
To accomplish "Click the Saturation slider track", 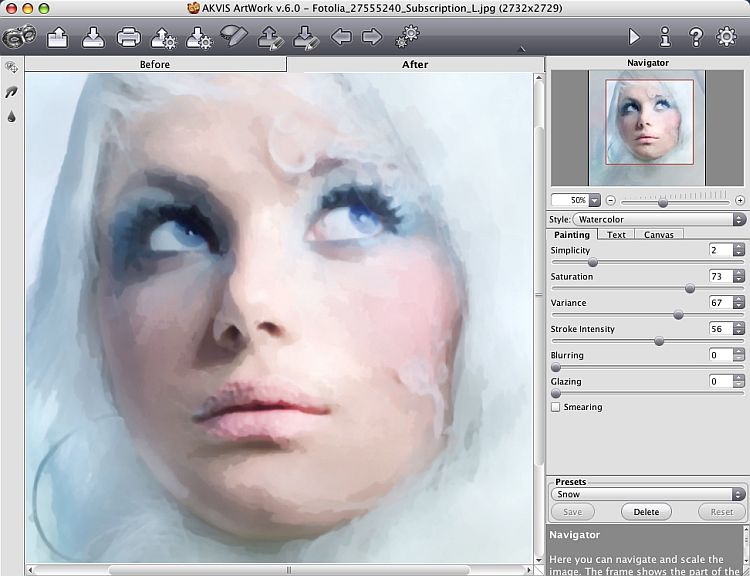I will (x=620, y=288).
